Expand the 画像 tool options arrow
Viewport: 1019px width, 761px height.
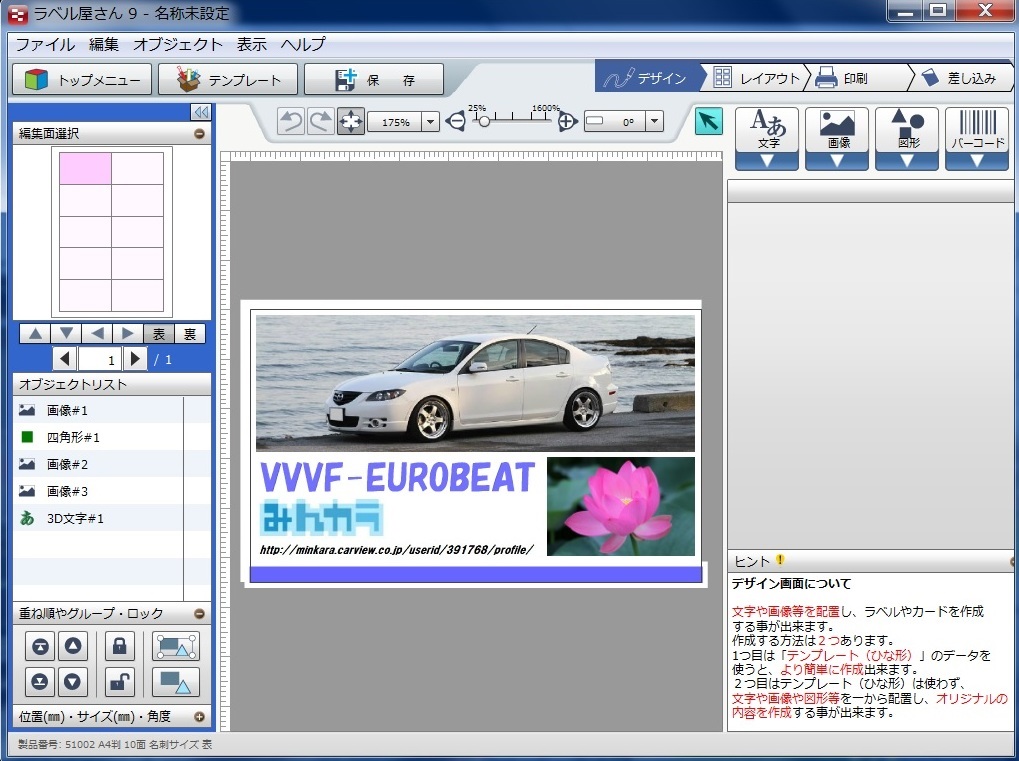coord(837,161)
